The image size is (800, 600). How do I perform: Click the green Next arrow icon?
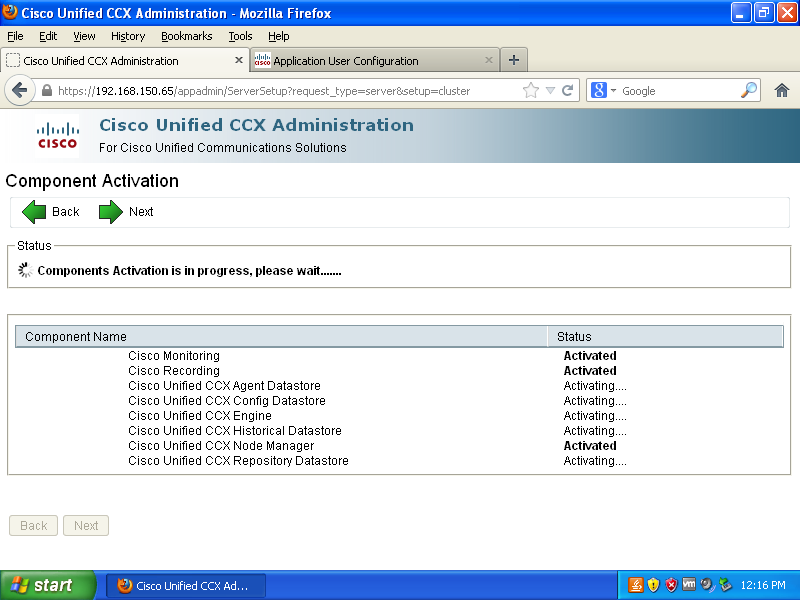[x=111, y=212]
